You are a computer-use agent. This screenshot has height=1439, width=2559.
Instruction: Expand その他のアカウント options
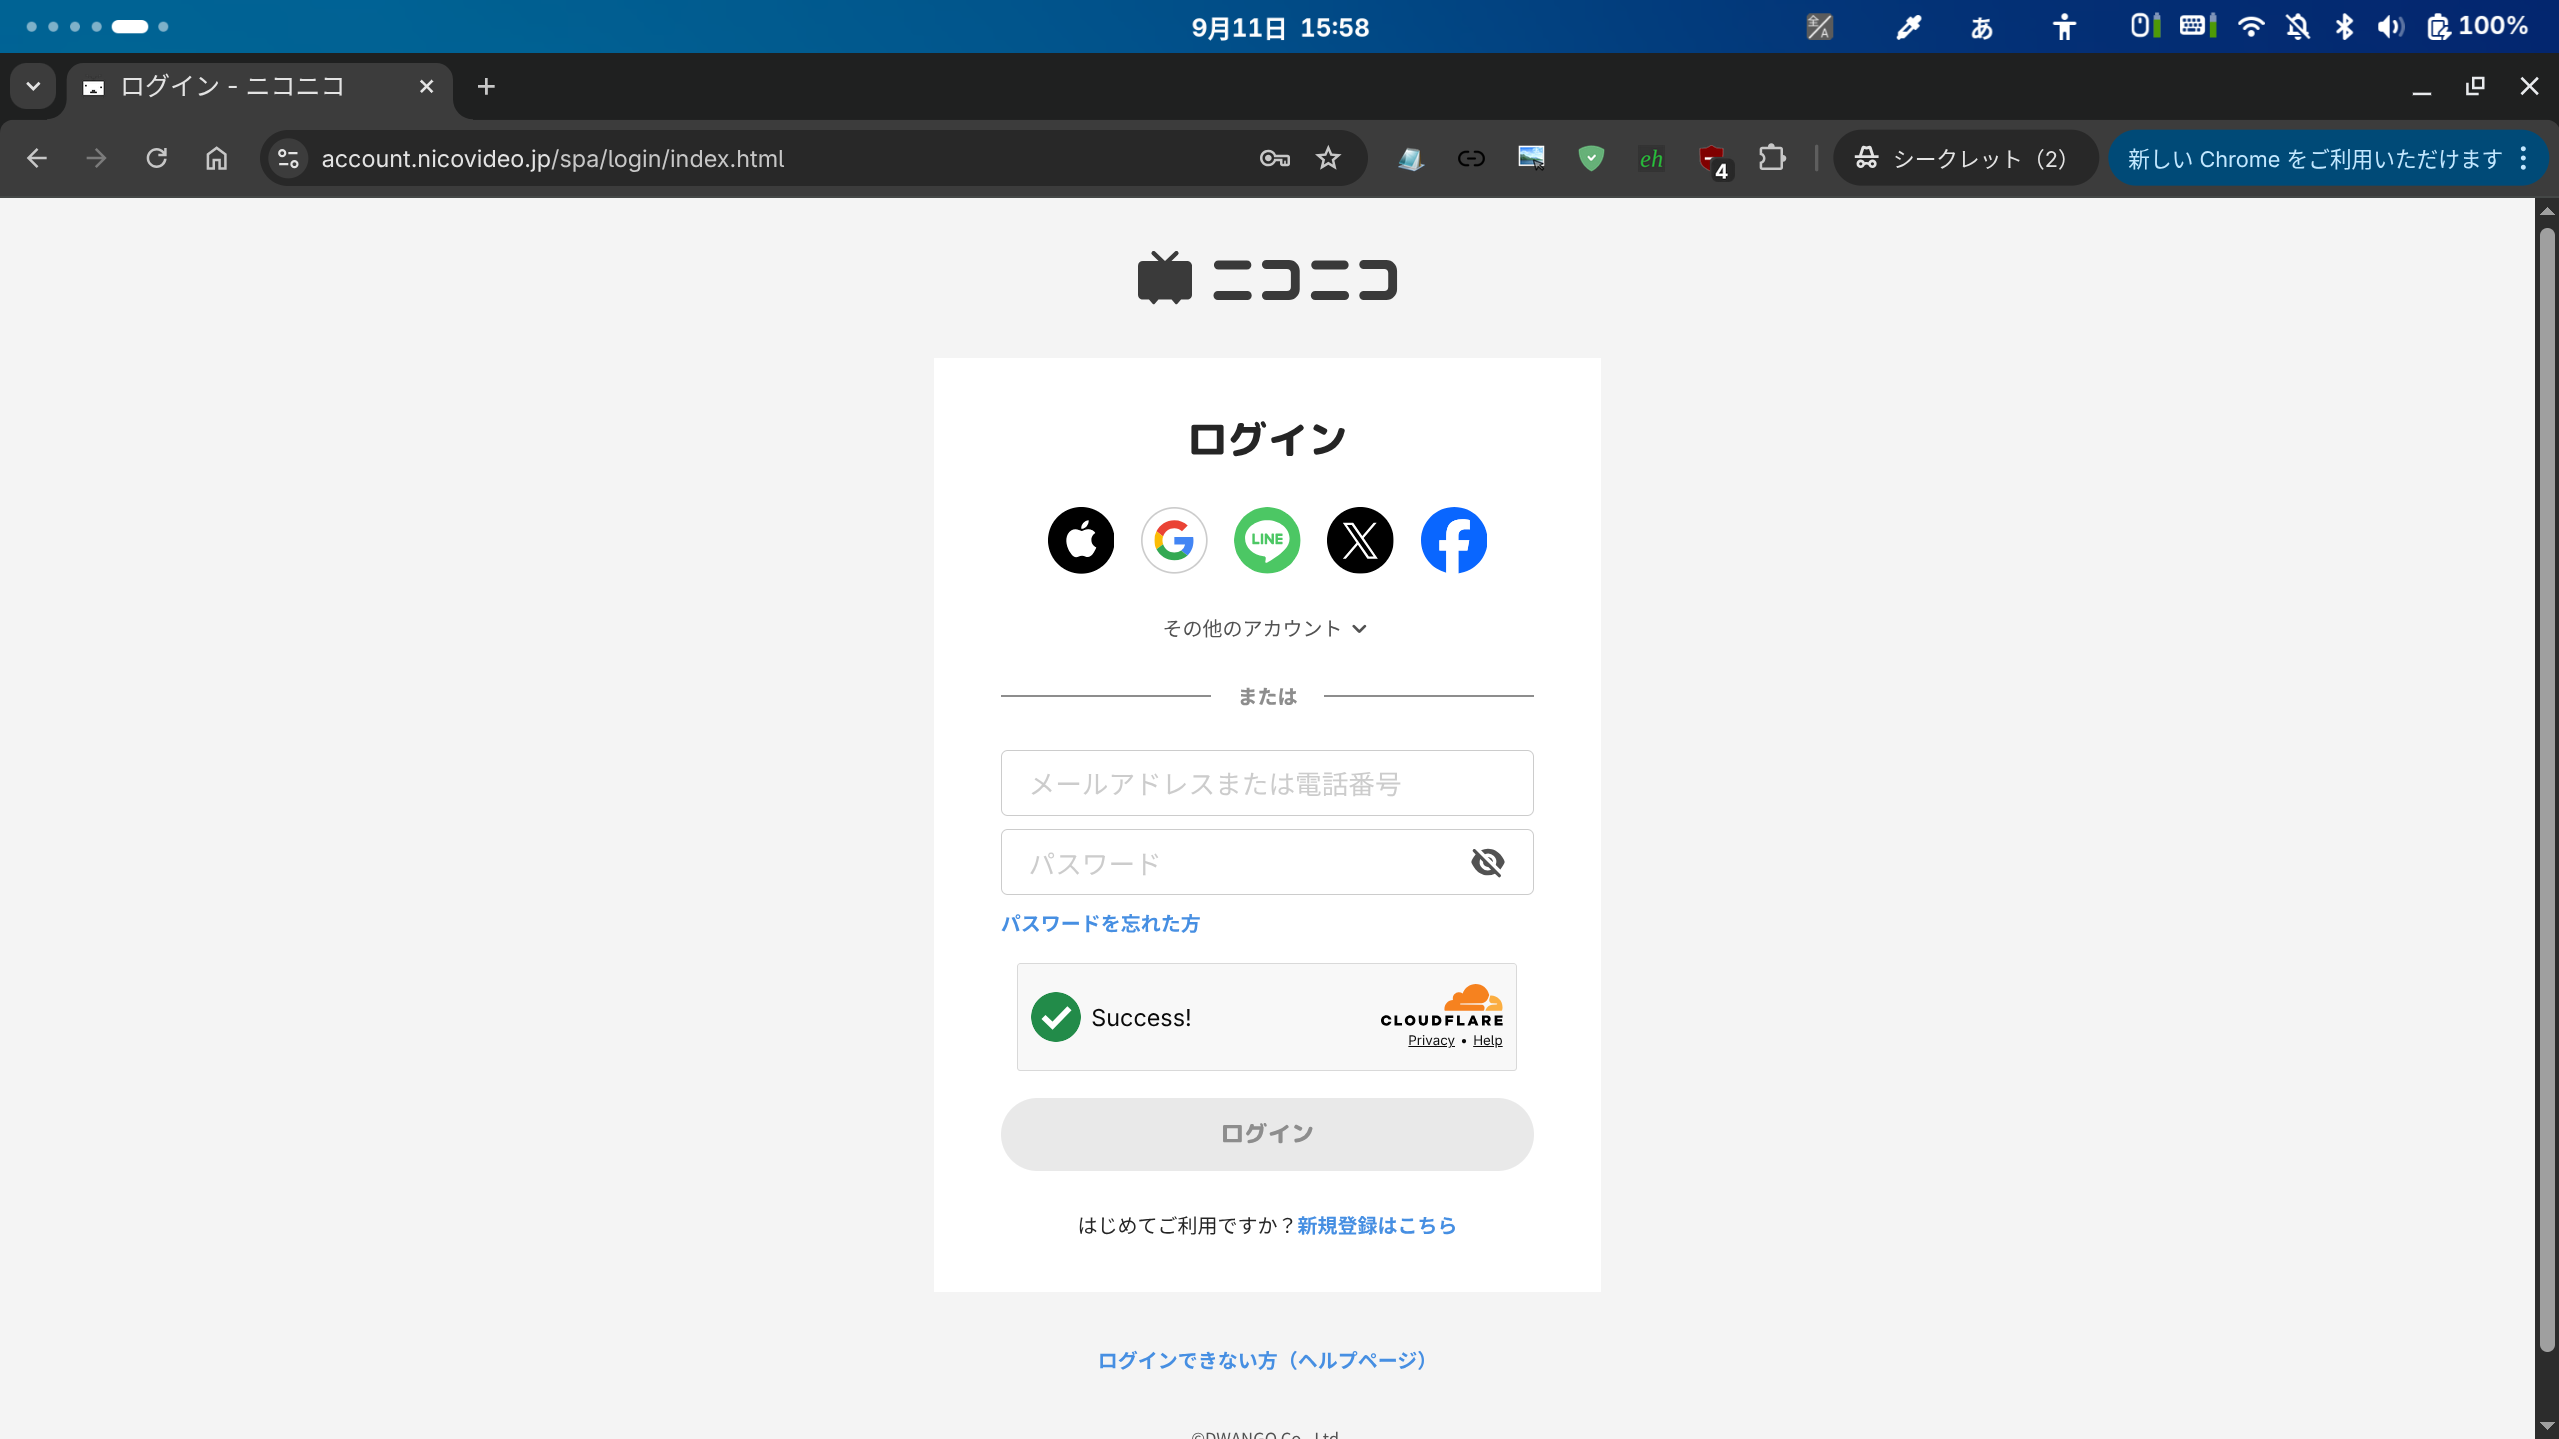[x=1265, y=628]
